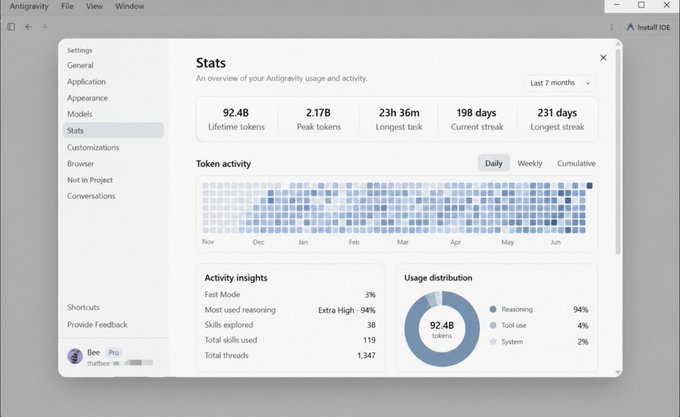
Task: Maximize the Antigravity window
Action: [x=641, y=5]
